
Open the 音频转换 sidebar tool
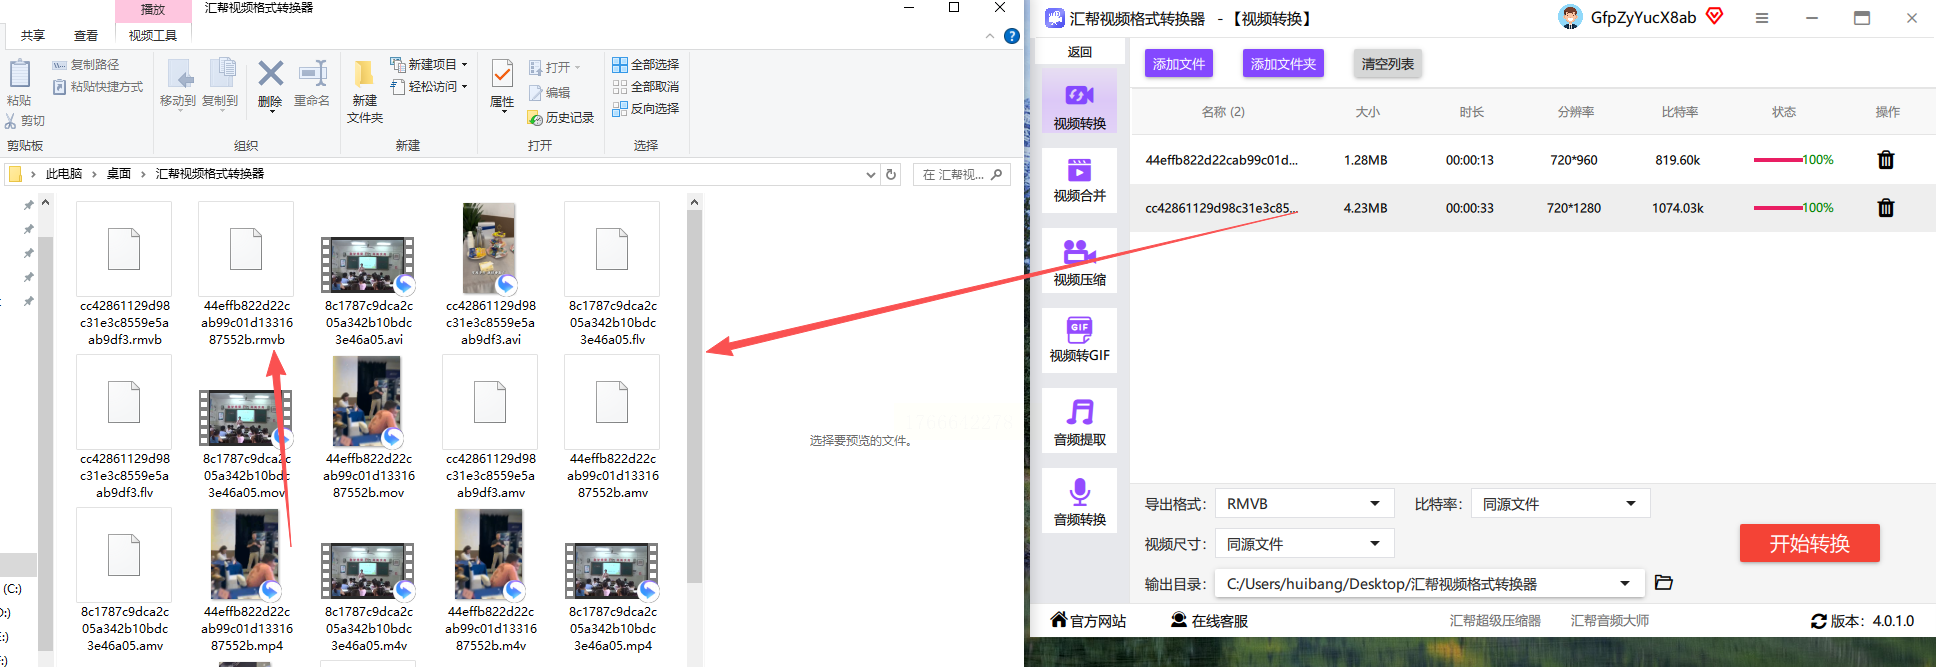[1079, 502]
